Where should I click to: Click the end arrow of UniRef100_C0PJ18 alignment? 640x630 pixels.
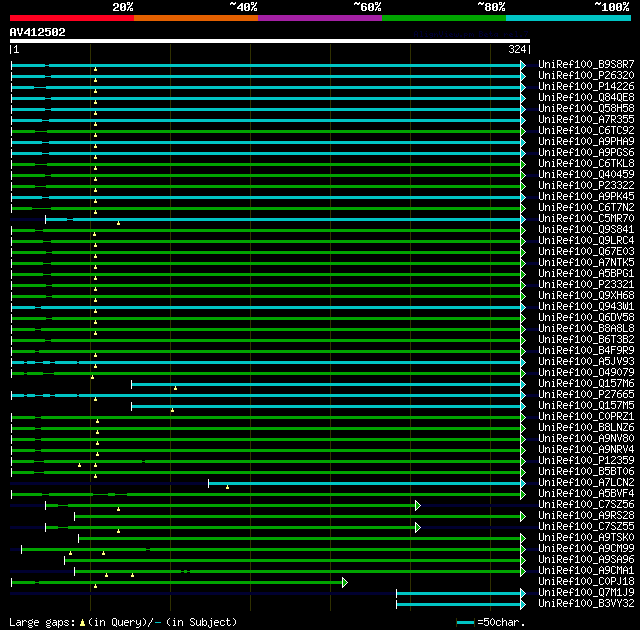coord(345,583)
